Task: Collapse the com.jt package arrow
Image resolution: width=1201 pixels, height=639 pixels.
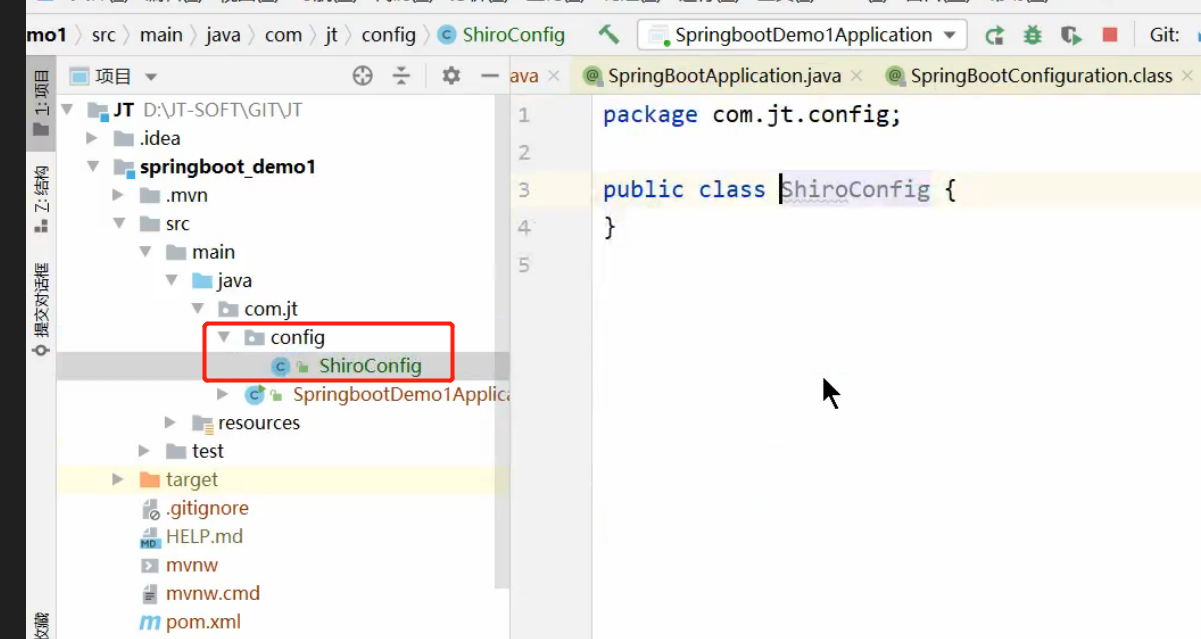Action: [197, 309]
